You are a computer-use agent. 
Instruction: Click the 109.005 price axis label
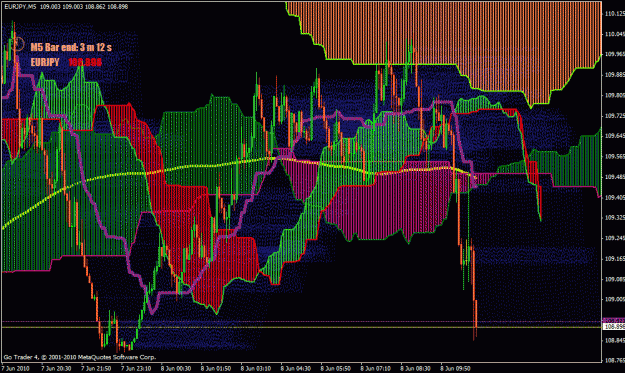(x=615, y=300)
